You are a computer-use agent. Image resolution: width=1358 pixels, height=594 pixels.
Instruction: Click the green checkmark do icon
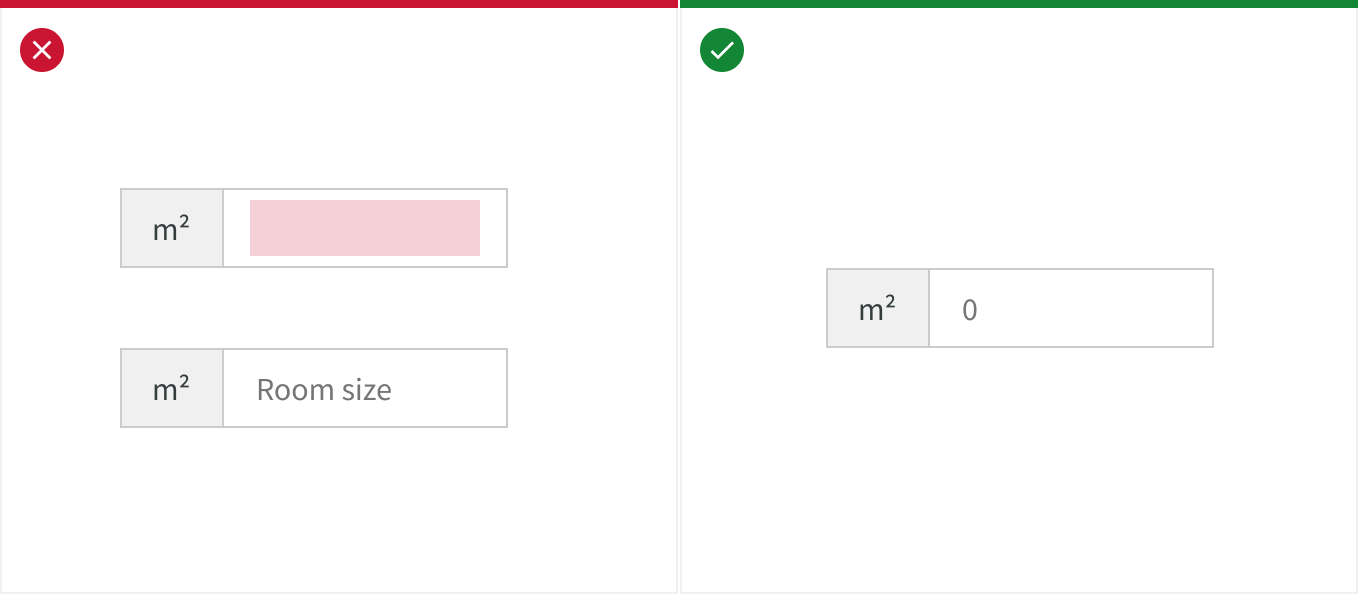pyautogui.click(x=722, y=50)
